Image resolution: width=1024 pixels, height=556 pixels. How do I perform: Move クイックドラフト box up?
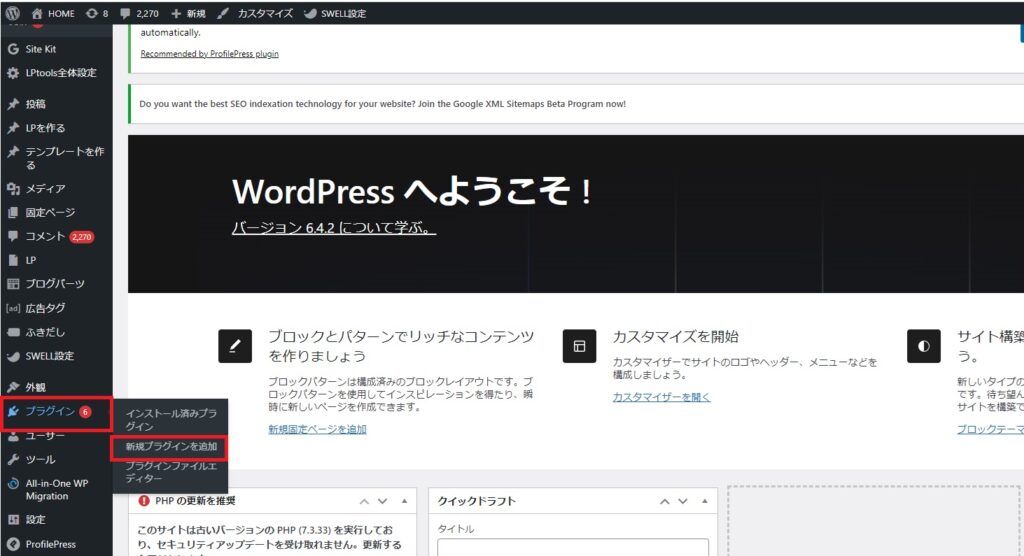pyautogui.click(x=664, y=501)
